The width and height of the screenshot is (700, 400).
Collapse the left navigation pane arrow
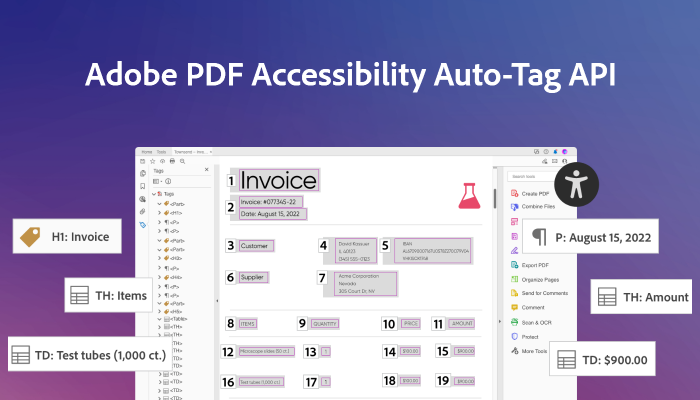(x=217, y=301)
